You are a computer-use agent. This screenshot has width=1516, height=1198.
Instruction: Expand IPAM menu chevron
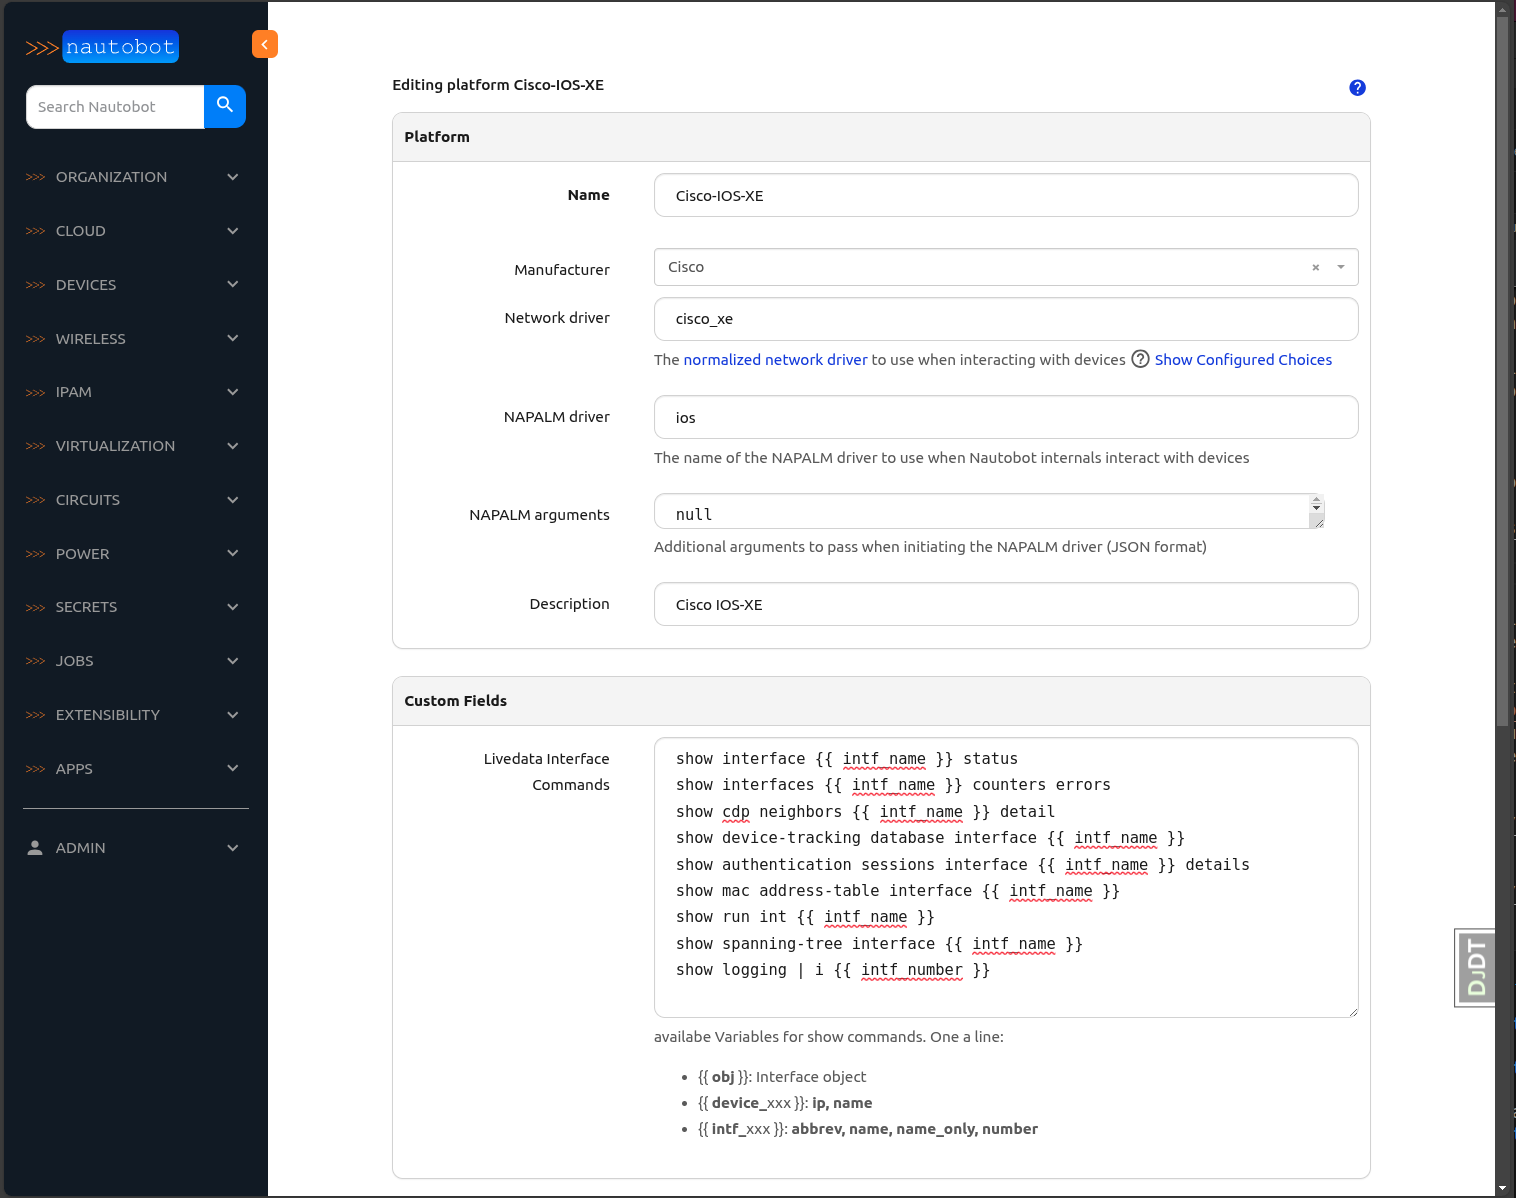(x=233, y=392)
